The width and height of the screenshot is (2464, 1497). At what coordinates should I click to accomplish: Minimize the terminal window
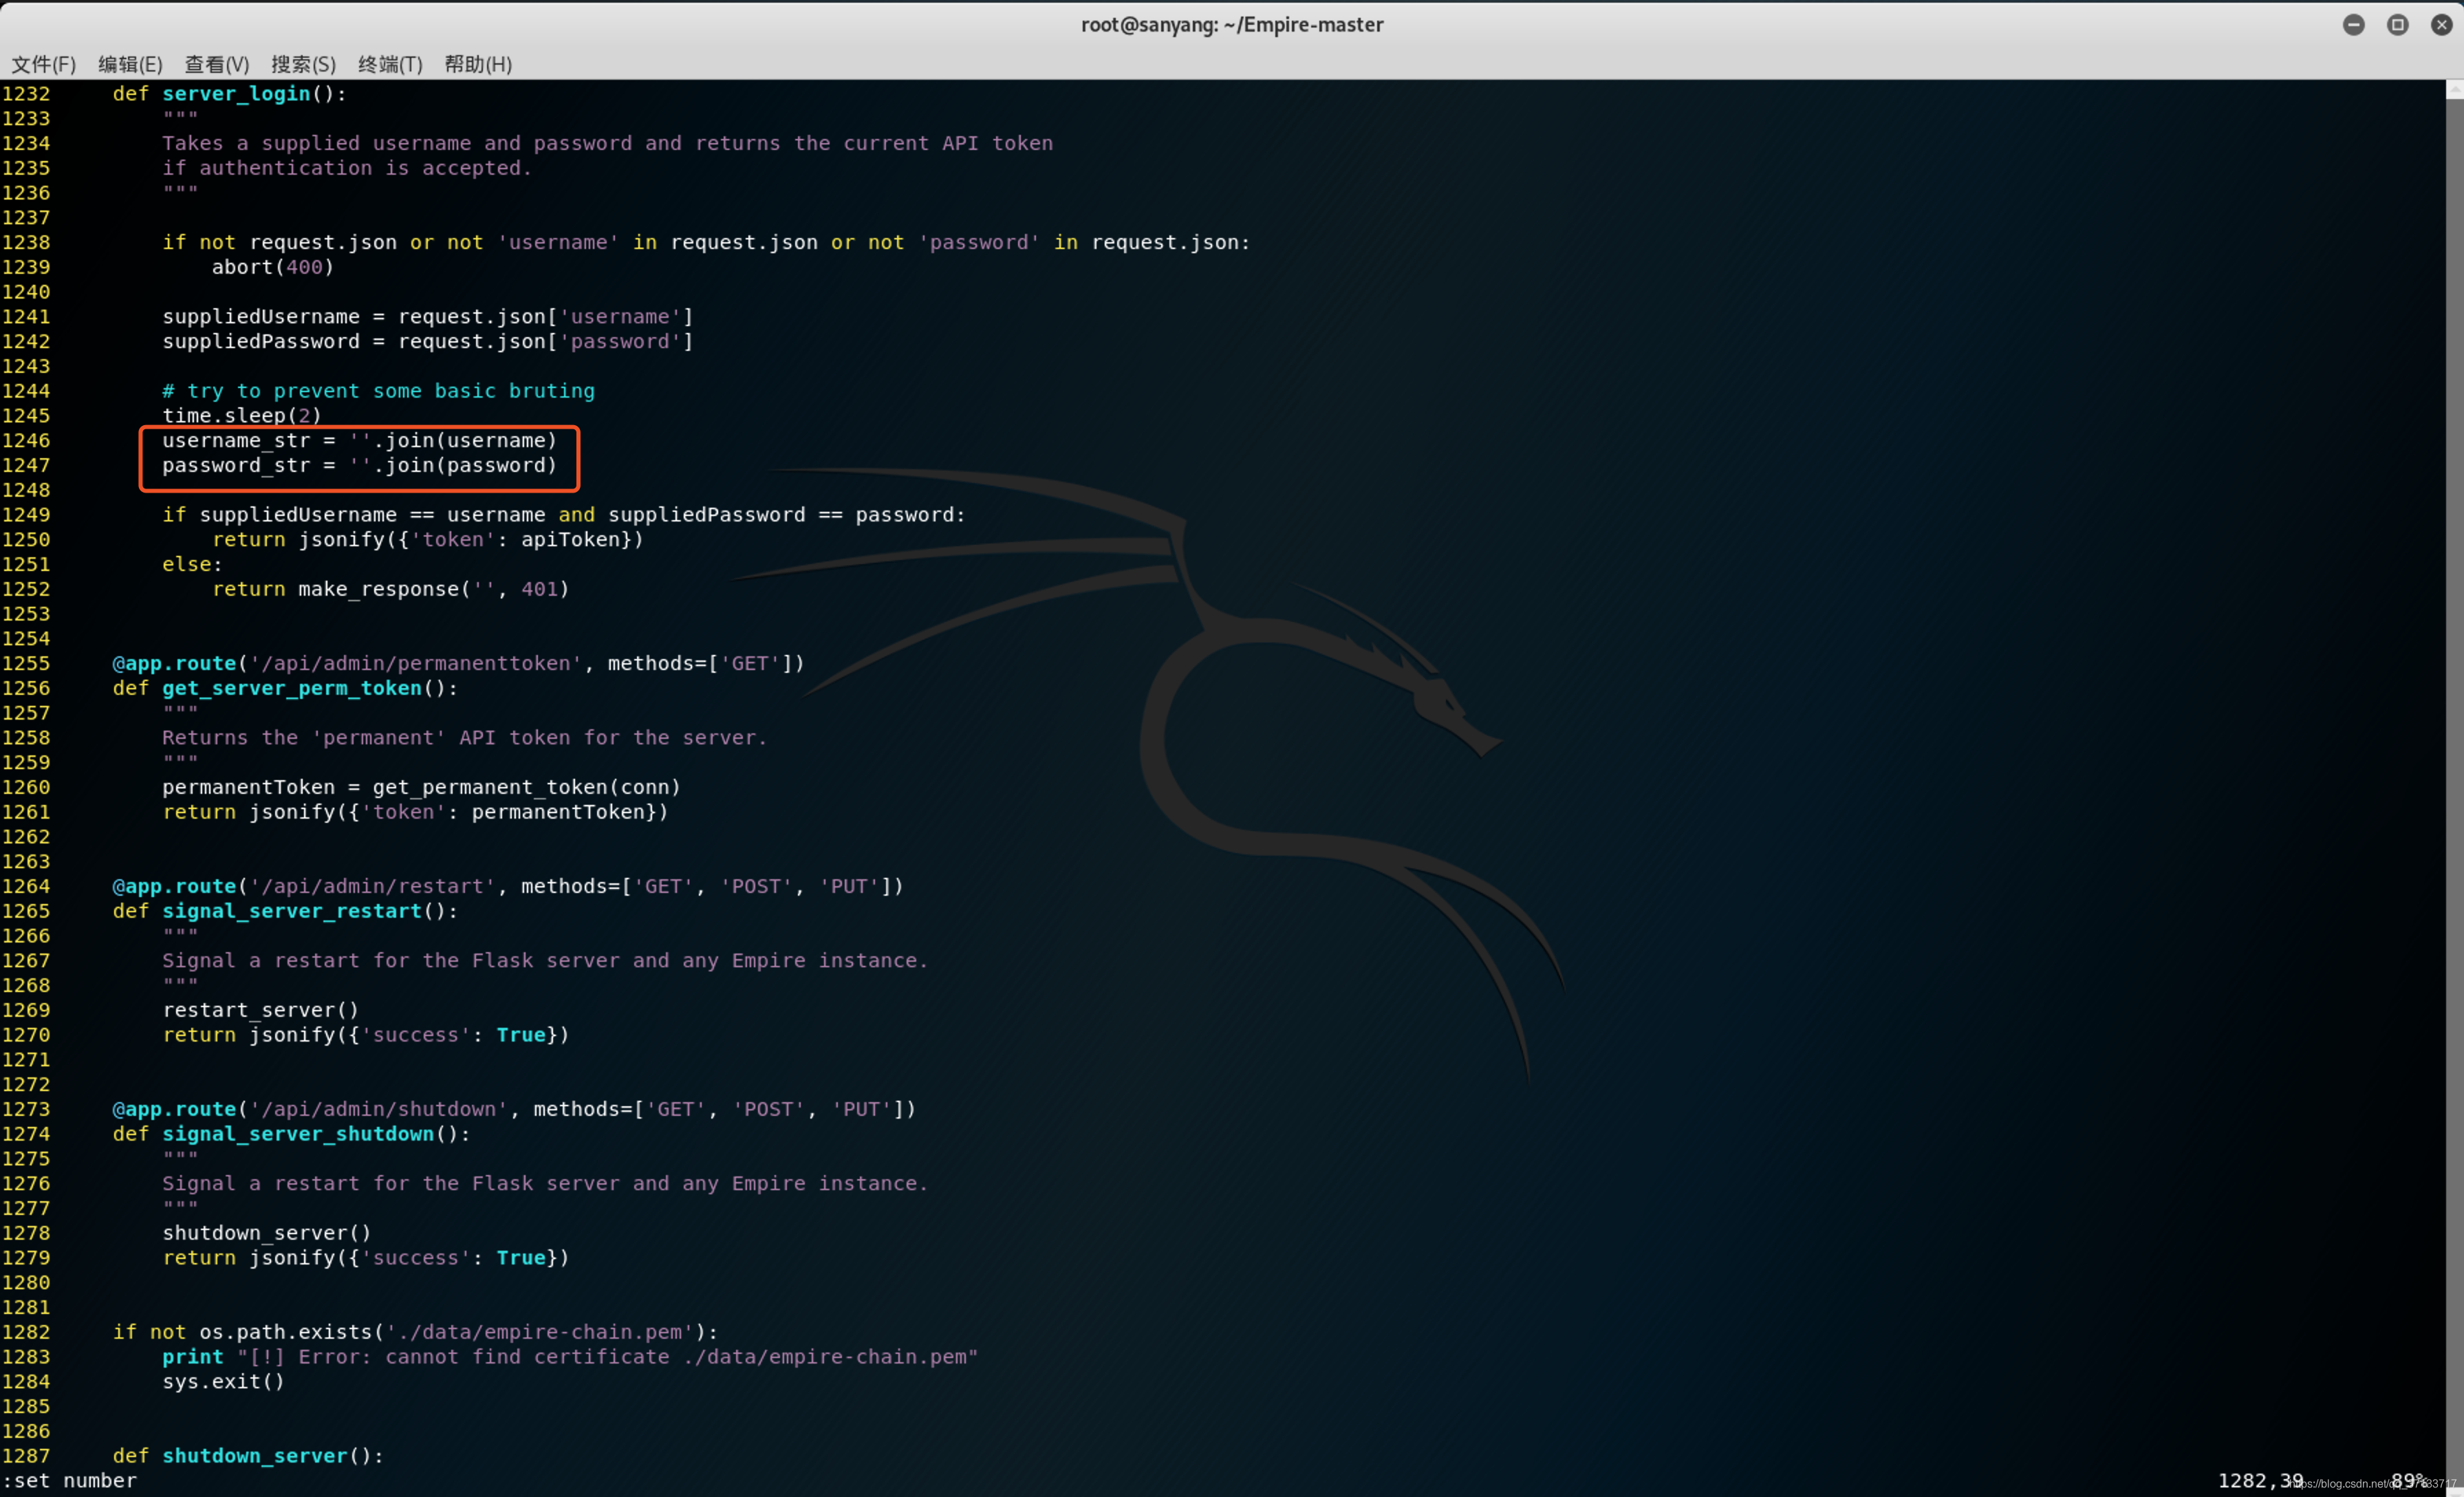2353,25
